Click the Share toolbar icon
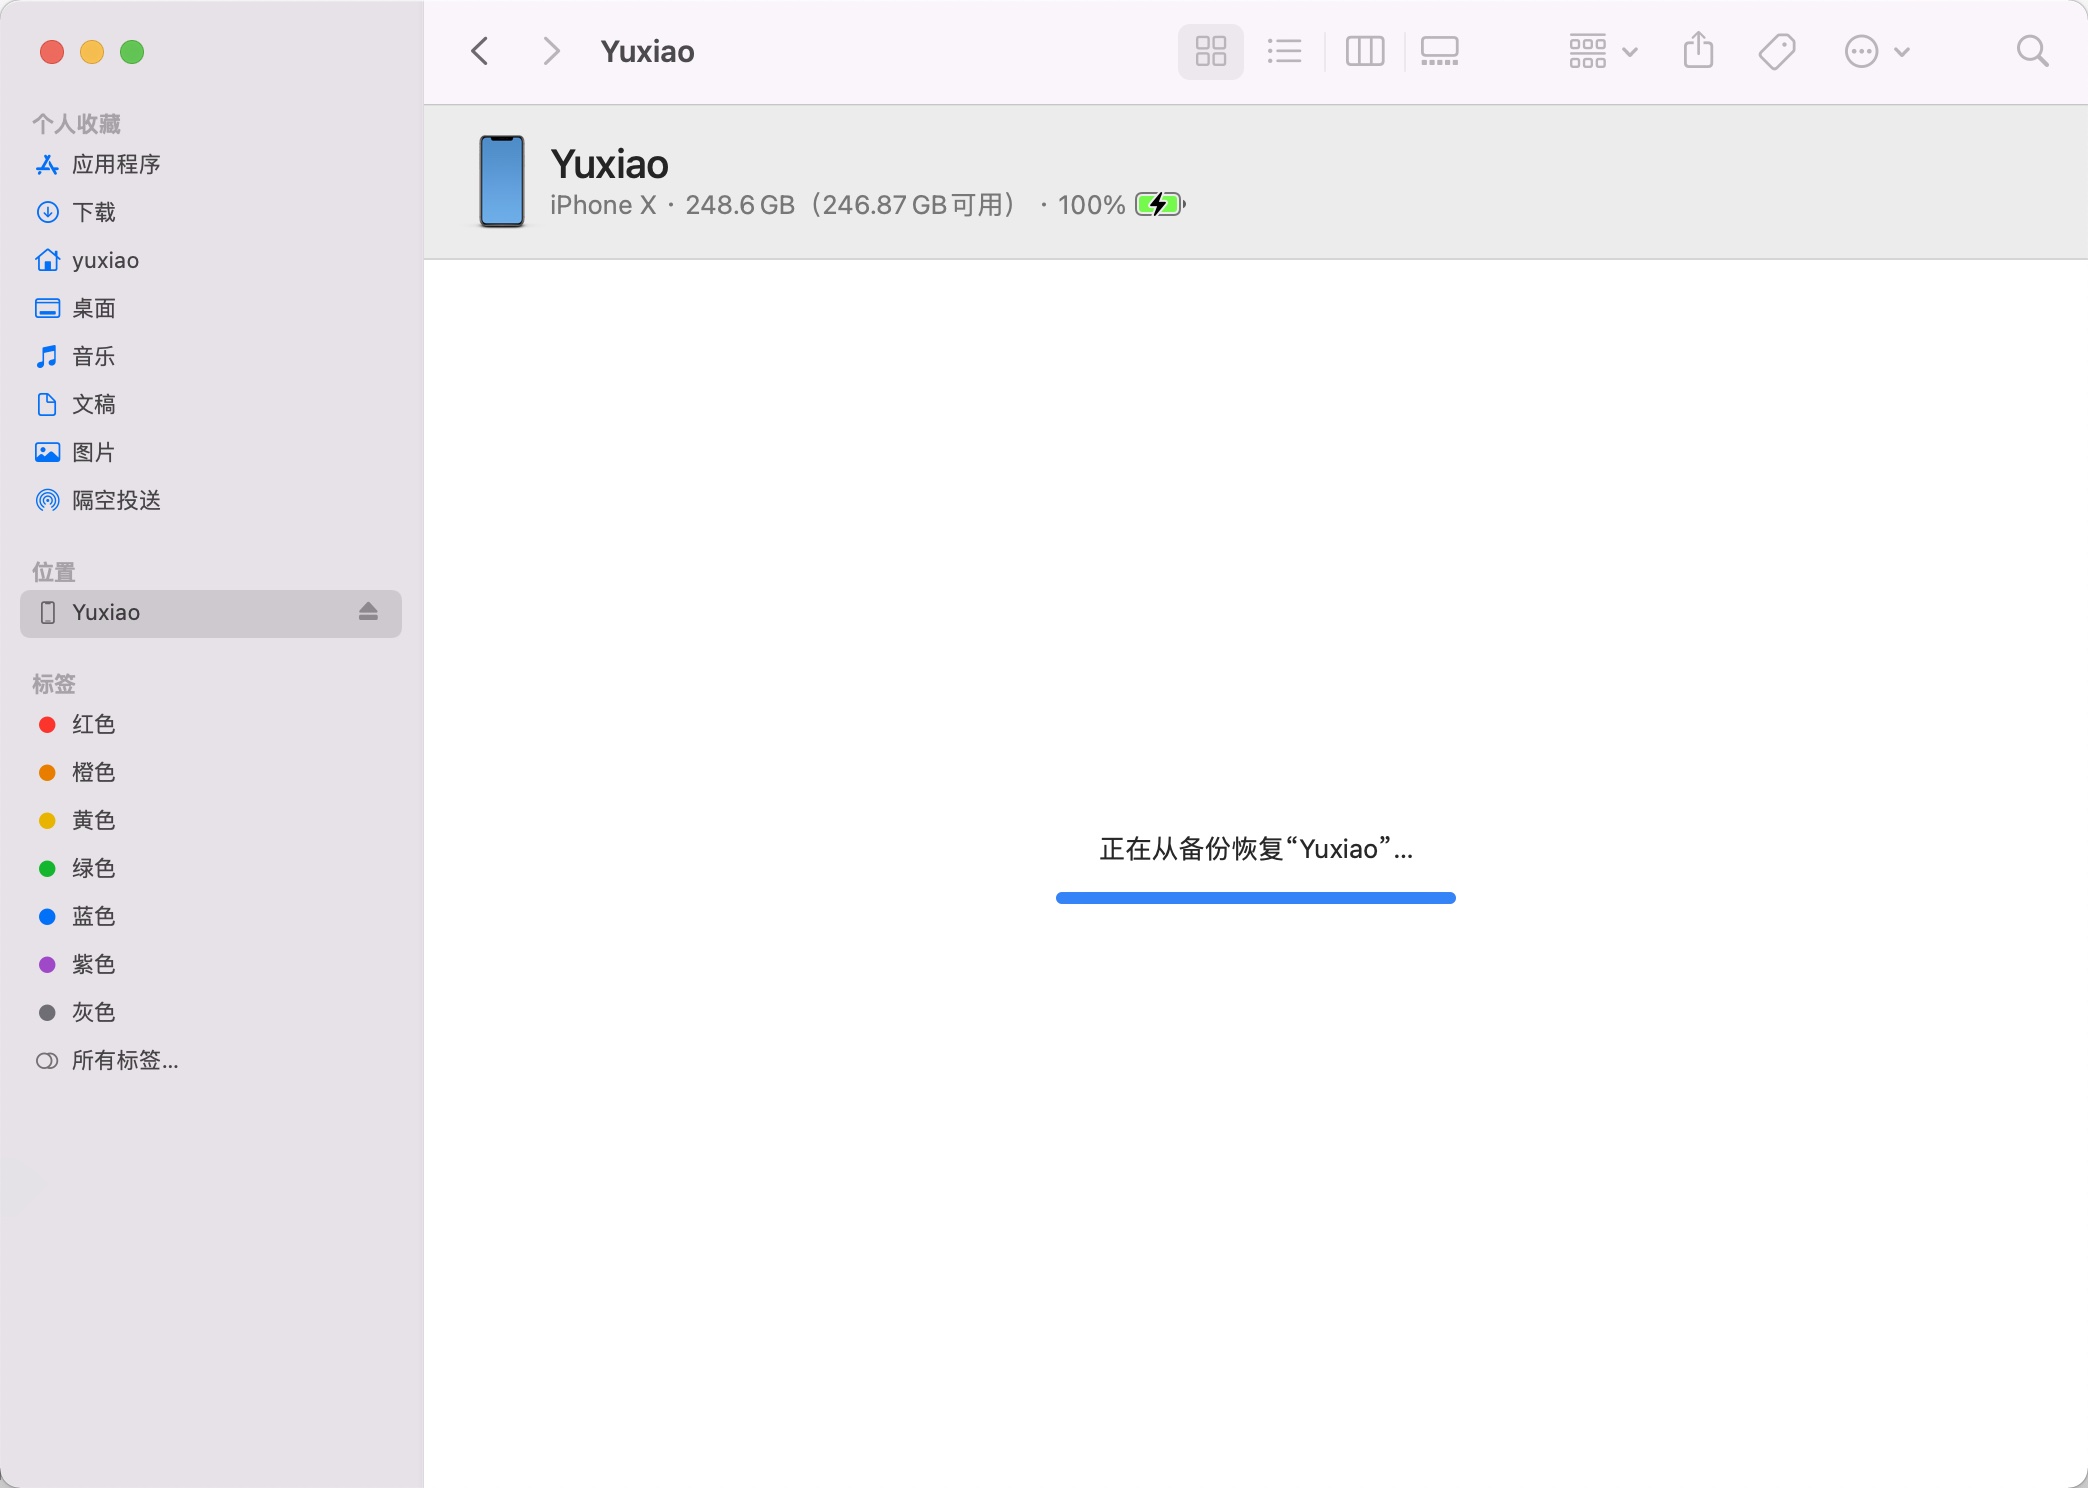 (1698, 51)
